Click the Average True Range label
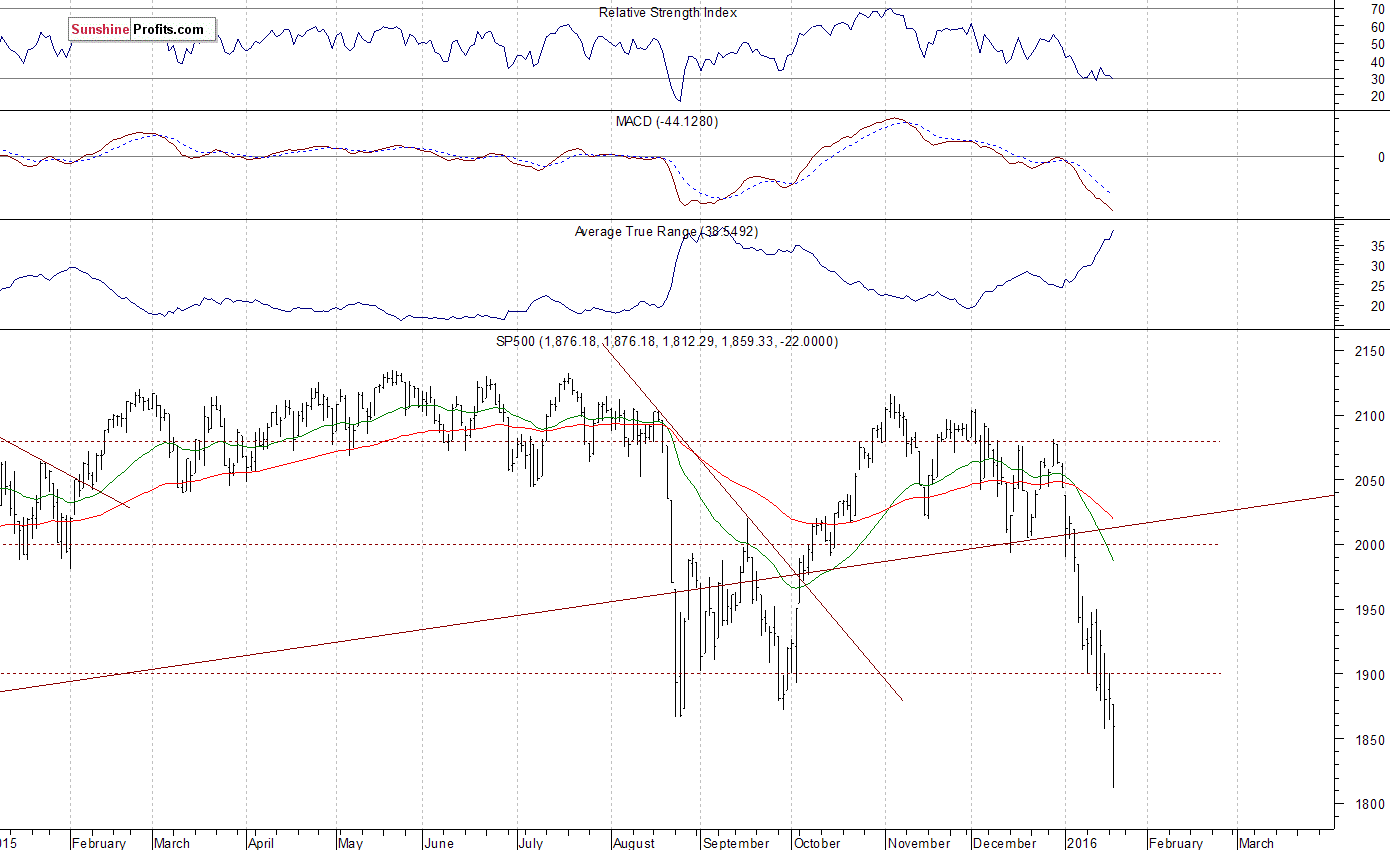This screenshot has width=1390, height=850. tap(666, 231)
